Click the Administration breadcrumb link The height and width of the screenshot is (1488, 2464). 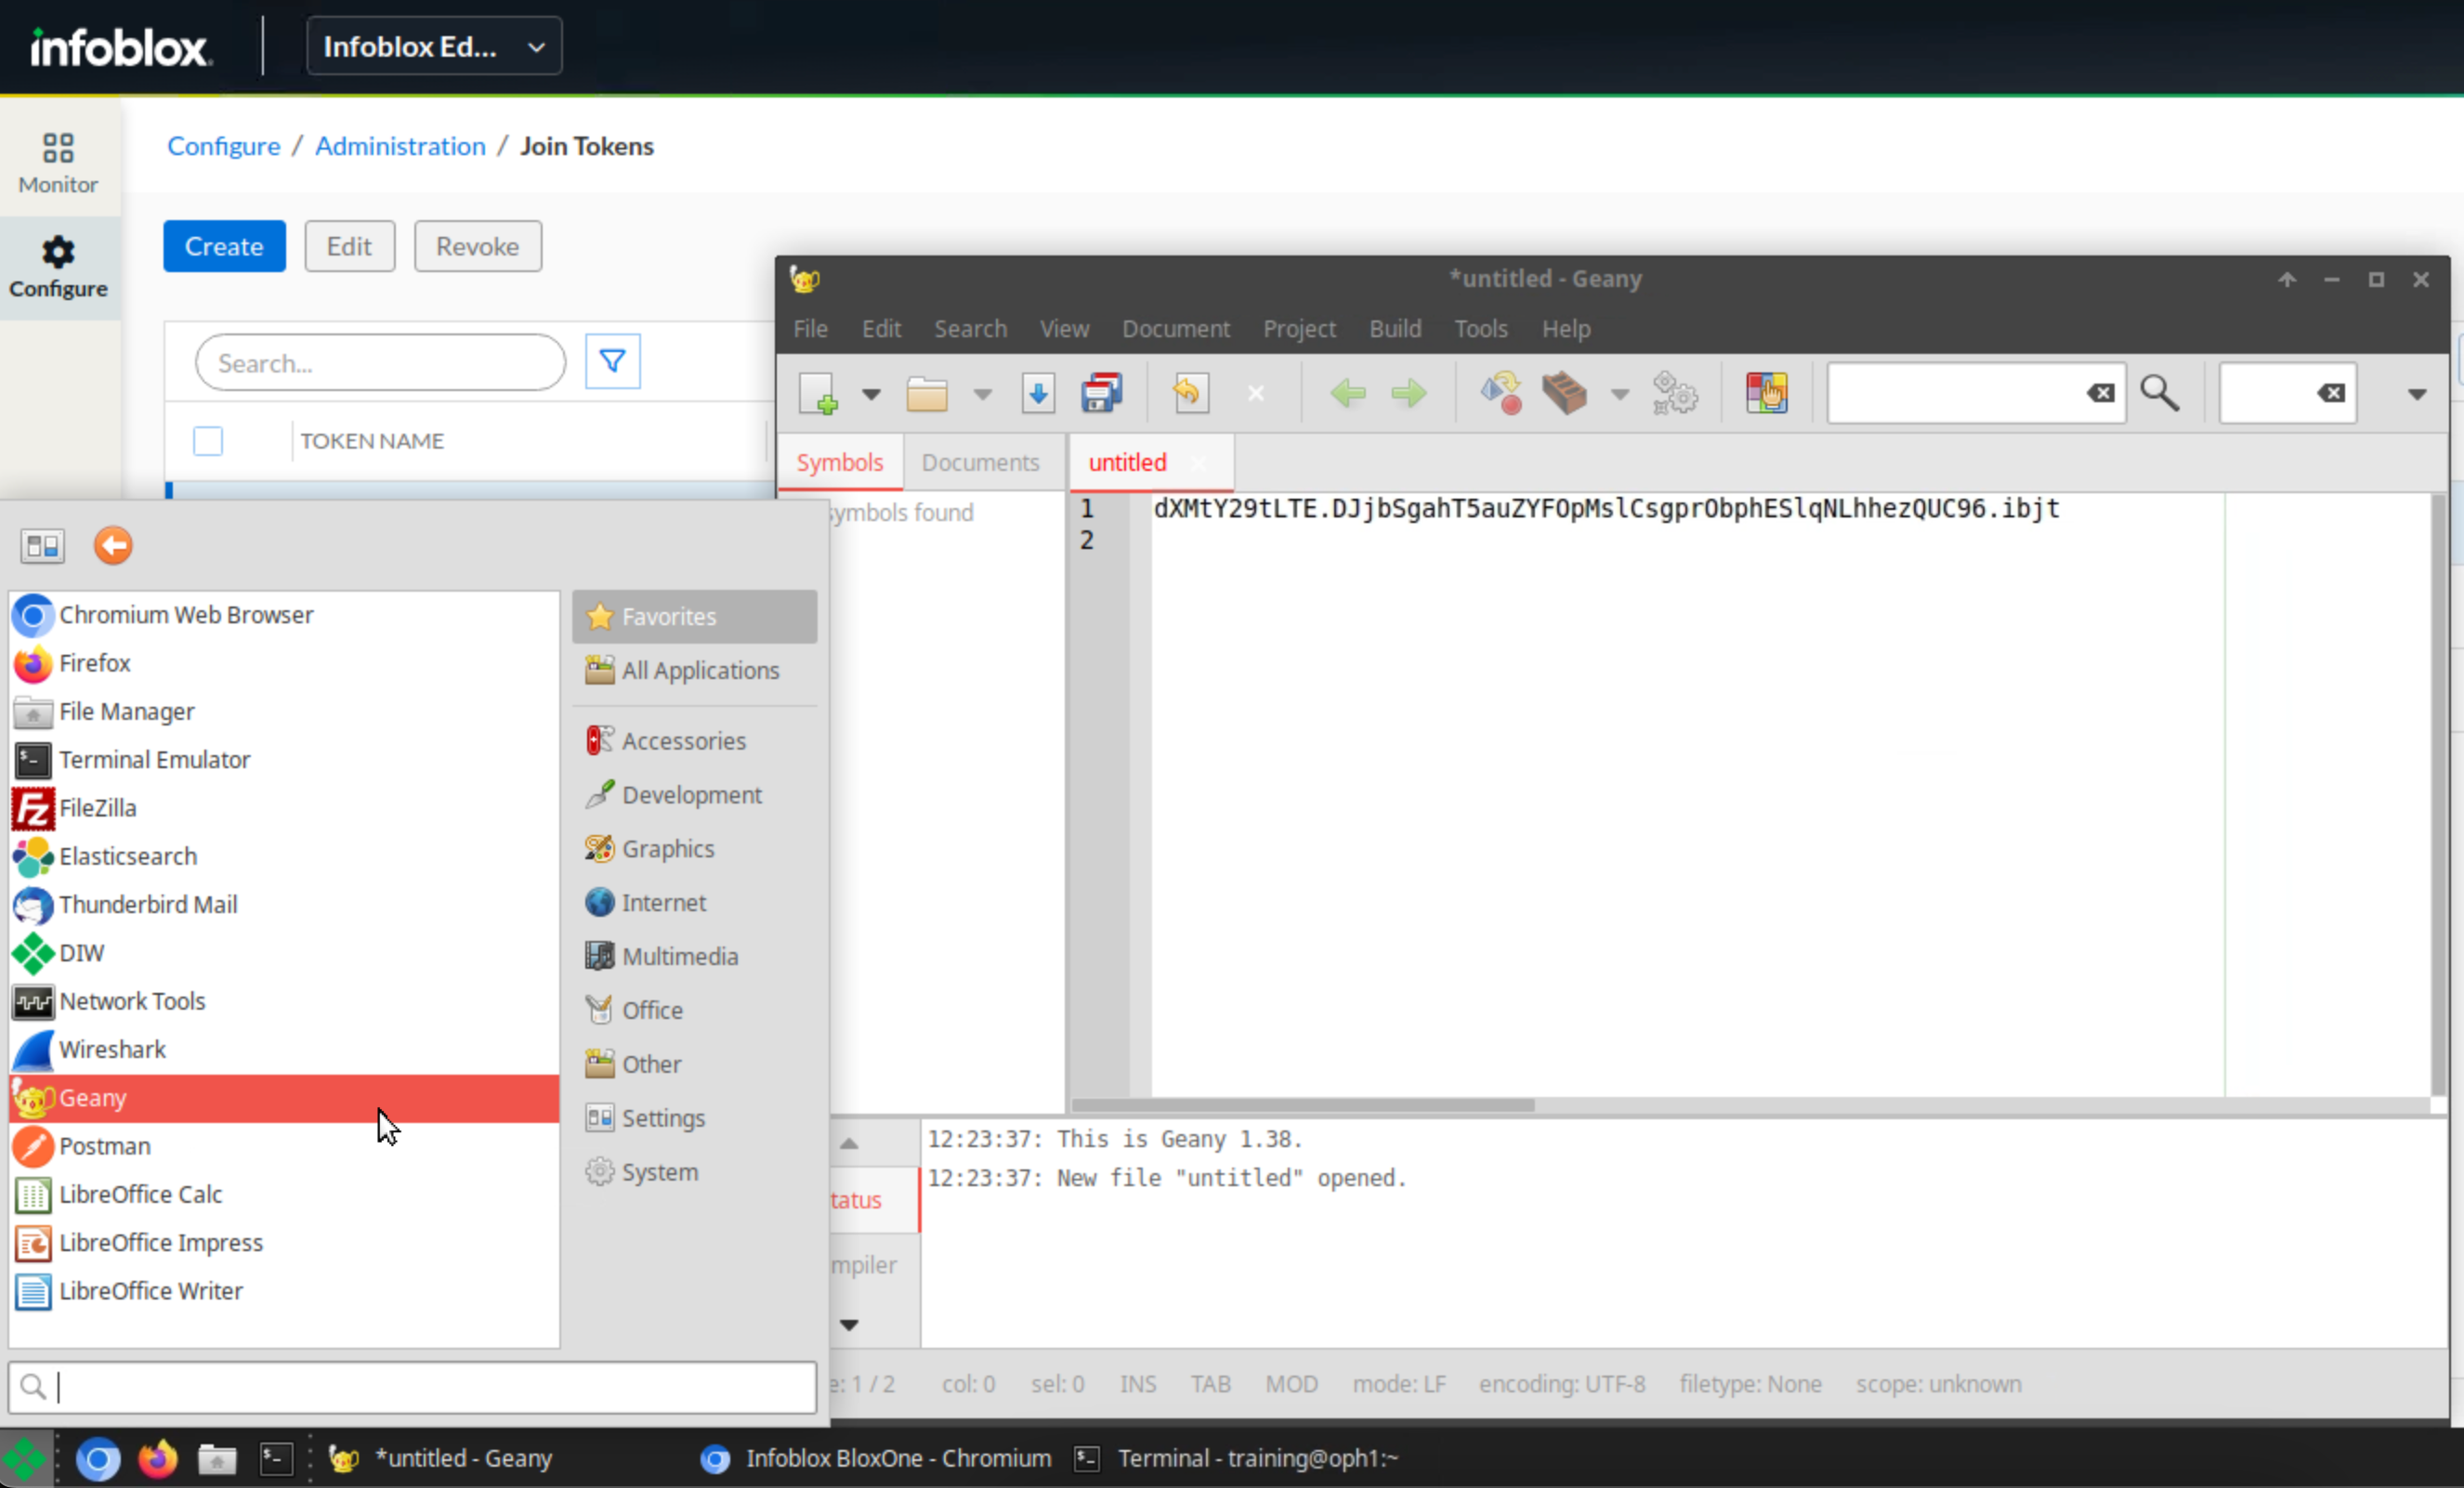(x=400, y=146)
